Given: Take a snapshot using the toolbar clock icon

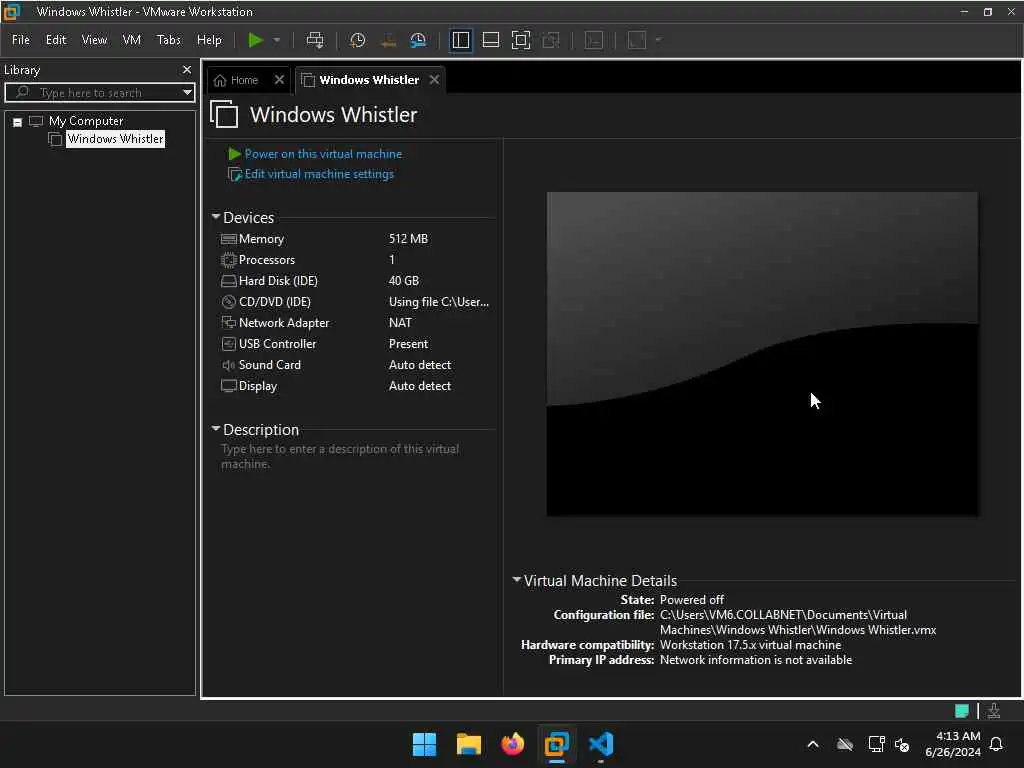Looking at the screenshot, I should pos(357,40).
